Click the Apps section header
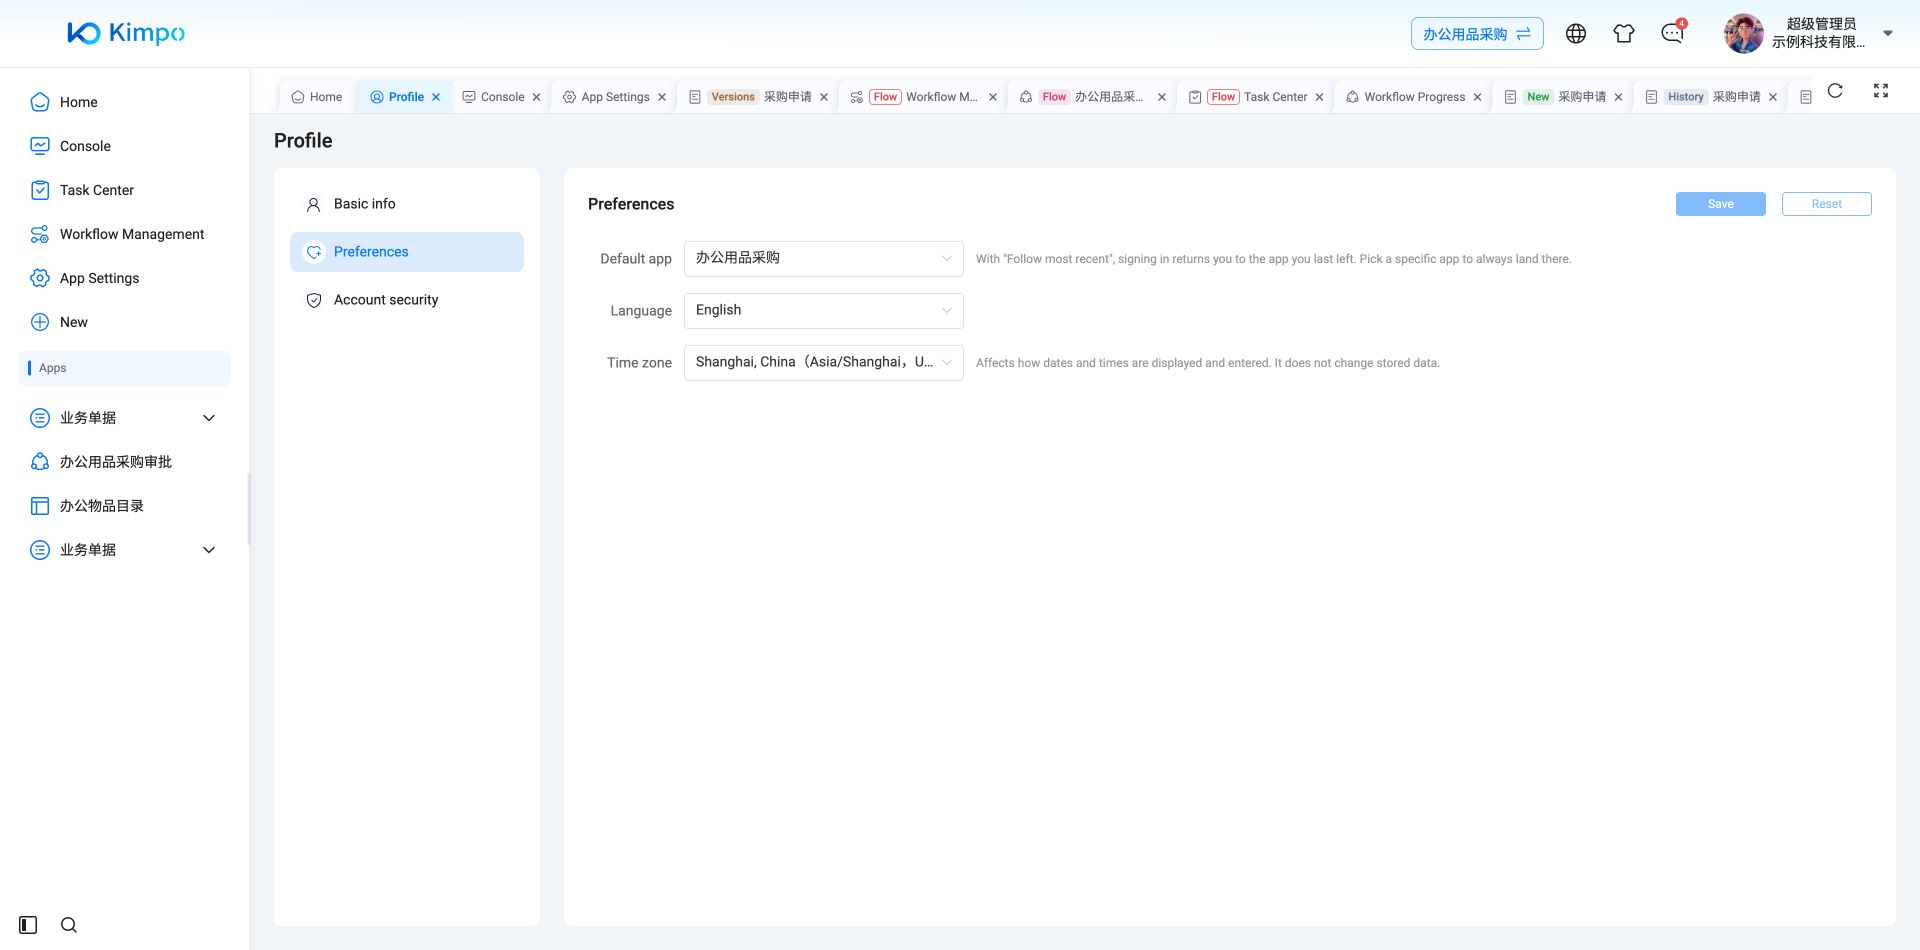The image size is (1920, 950). pos(125,368)
